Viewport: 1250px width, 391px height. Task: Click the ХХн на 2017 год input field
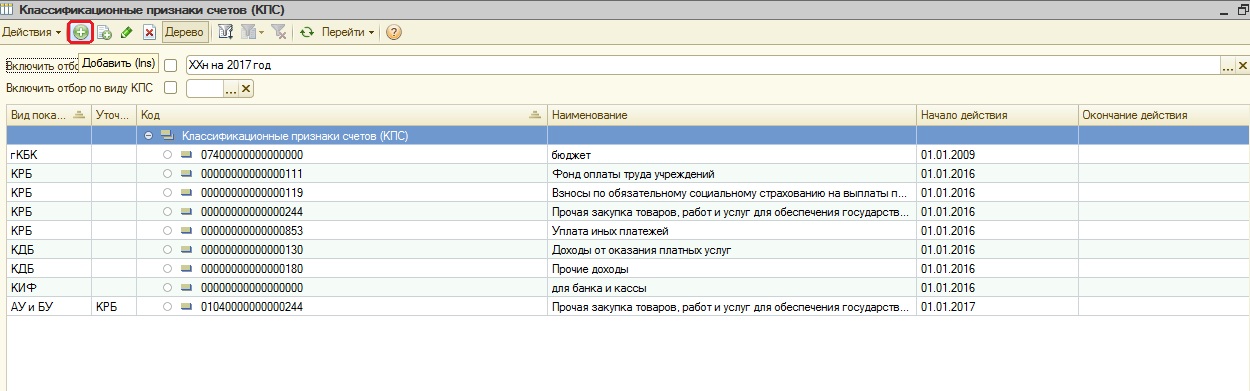[703, 65]
